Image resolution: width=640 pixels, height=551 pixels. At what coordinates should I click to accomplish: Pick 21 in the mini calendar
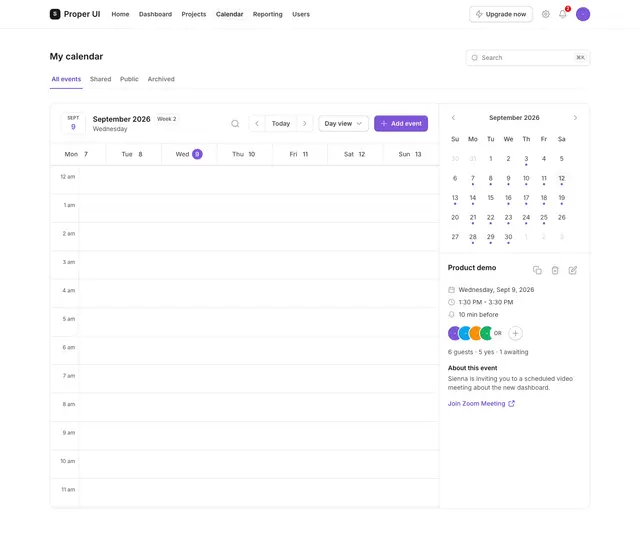point(473,218)
